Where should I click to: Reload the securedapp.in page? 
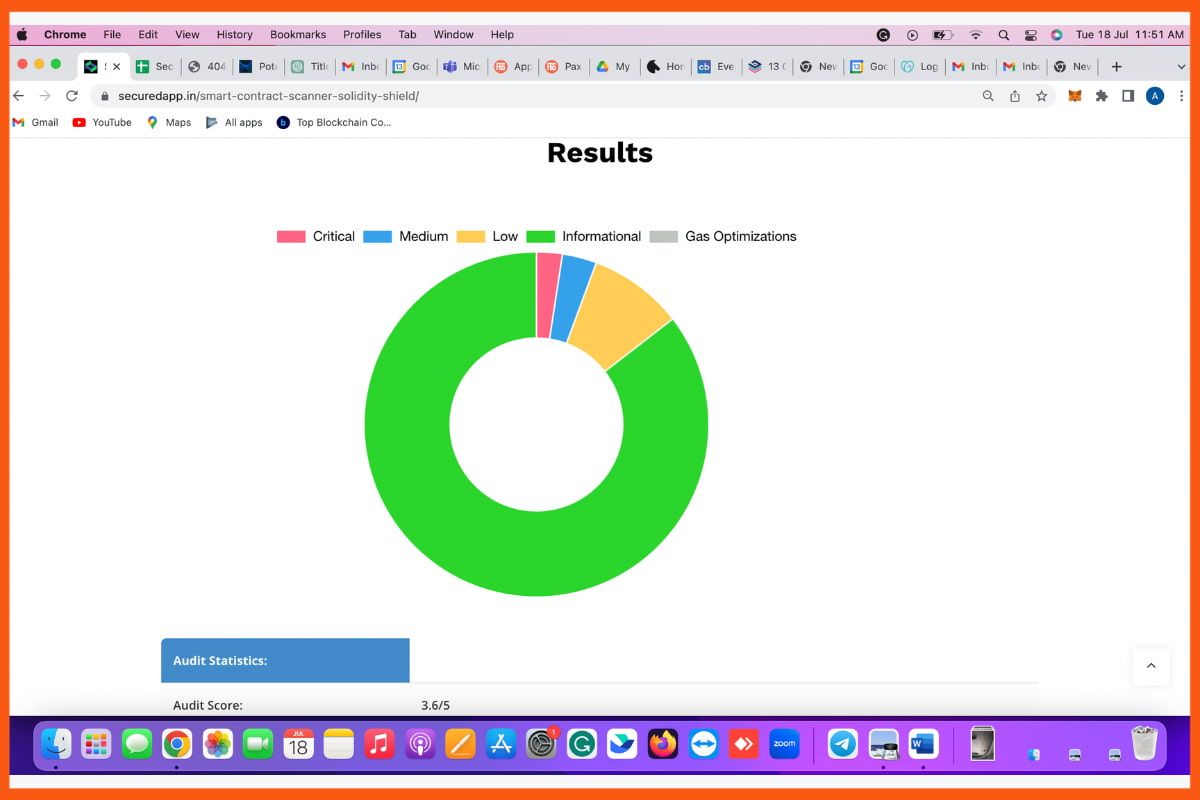[71, 95]
